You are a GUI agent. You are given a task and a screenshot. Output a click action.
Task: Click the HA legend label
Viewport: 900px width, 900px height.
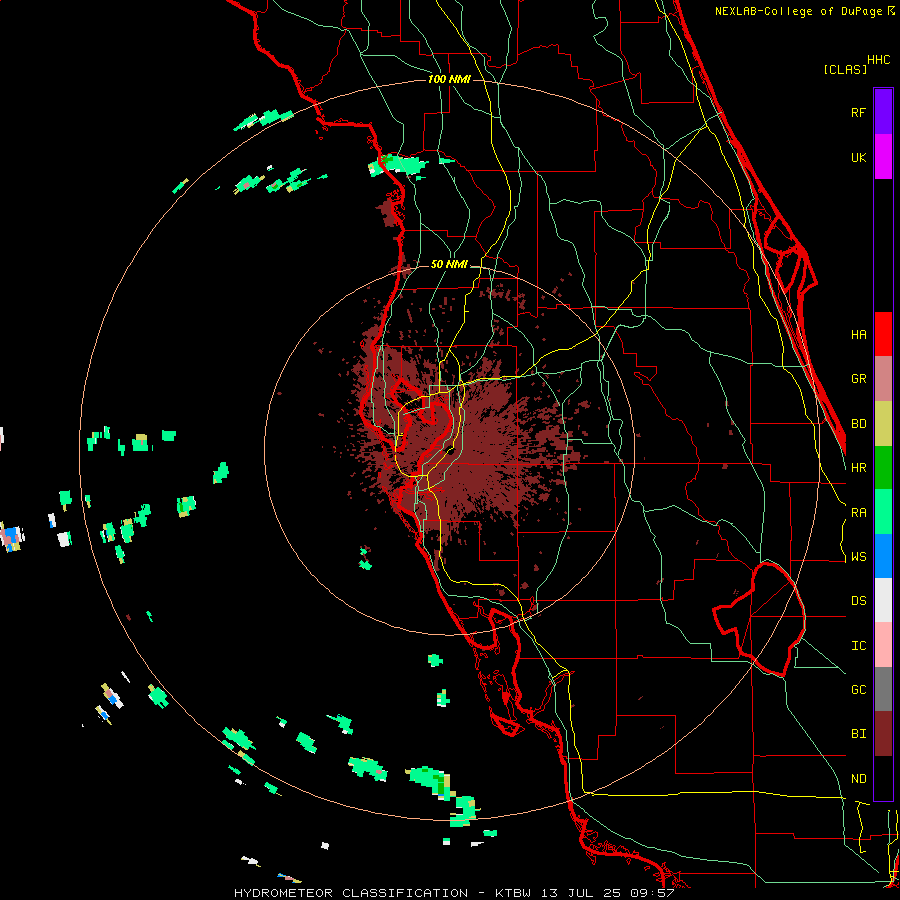tap(858, 334)
